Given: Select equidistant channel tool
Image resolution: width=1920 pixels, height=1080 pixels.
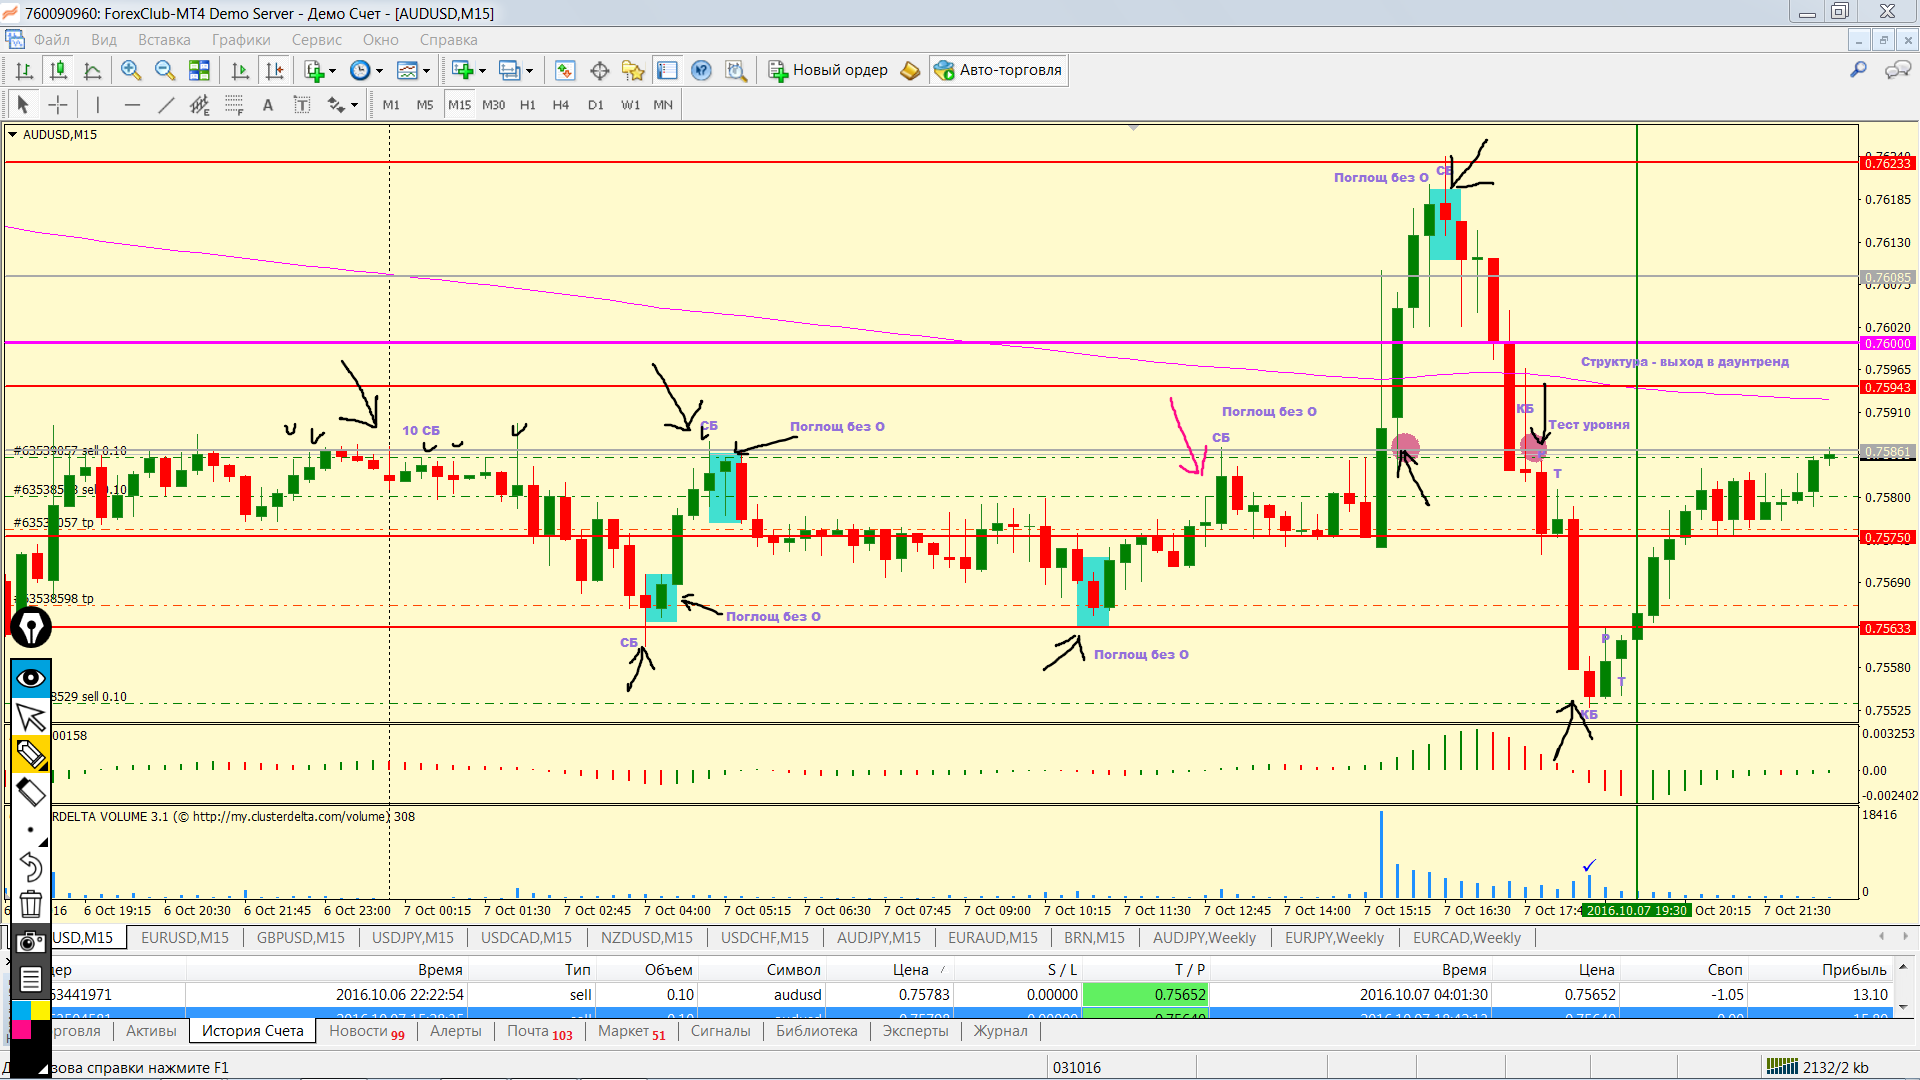Looking at the screenshot, I should point(200,105).
